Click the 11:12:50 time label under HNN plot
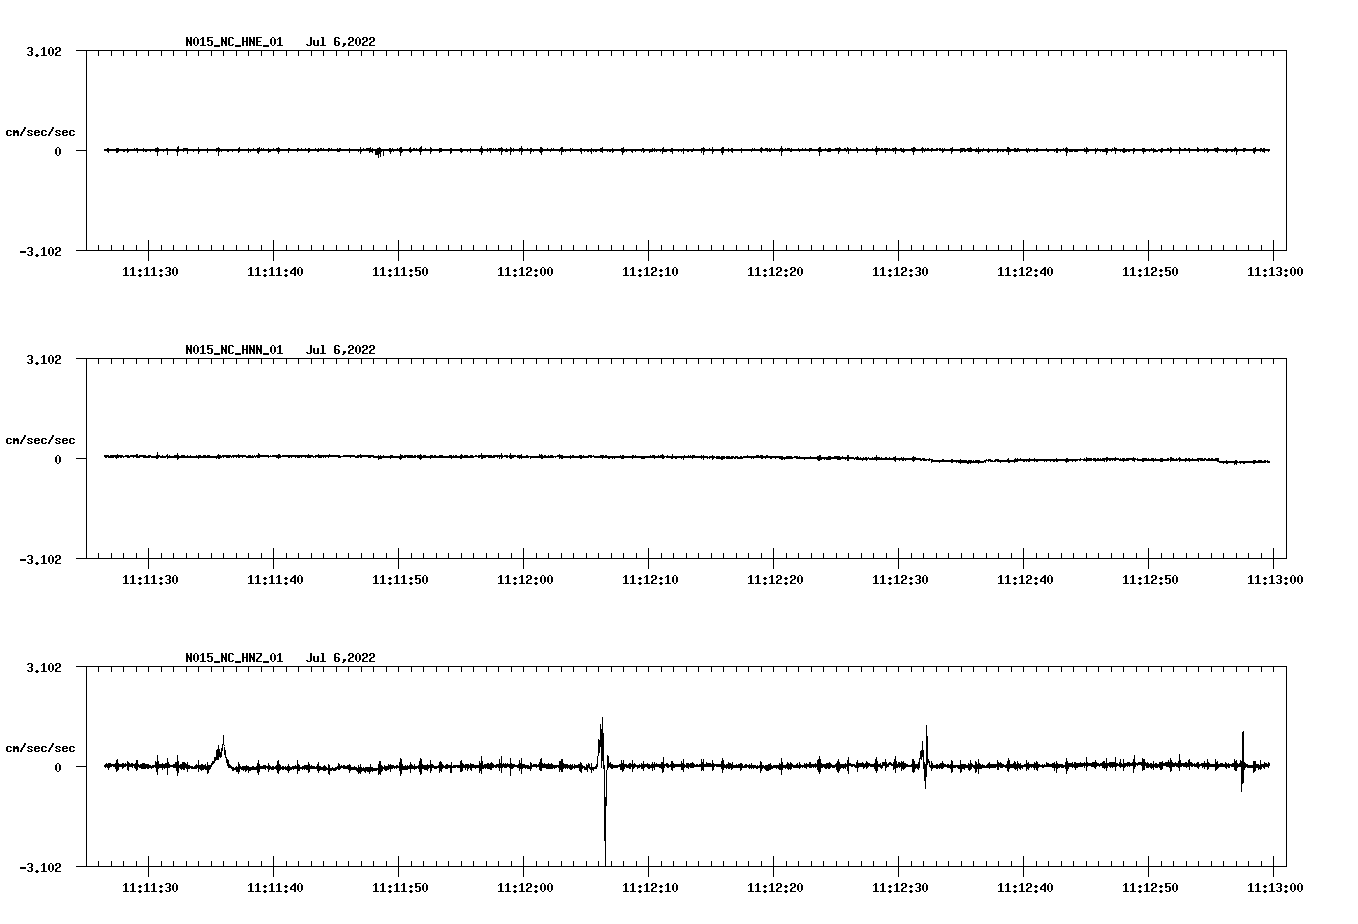 click(x=1150, y=579)
